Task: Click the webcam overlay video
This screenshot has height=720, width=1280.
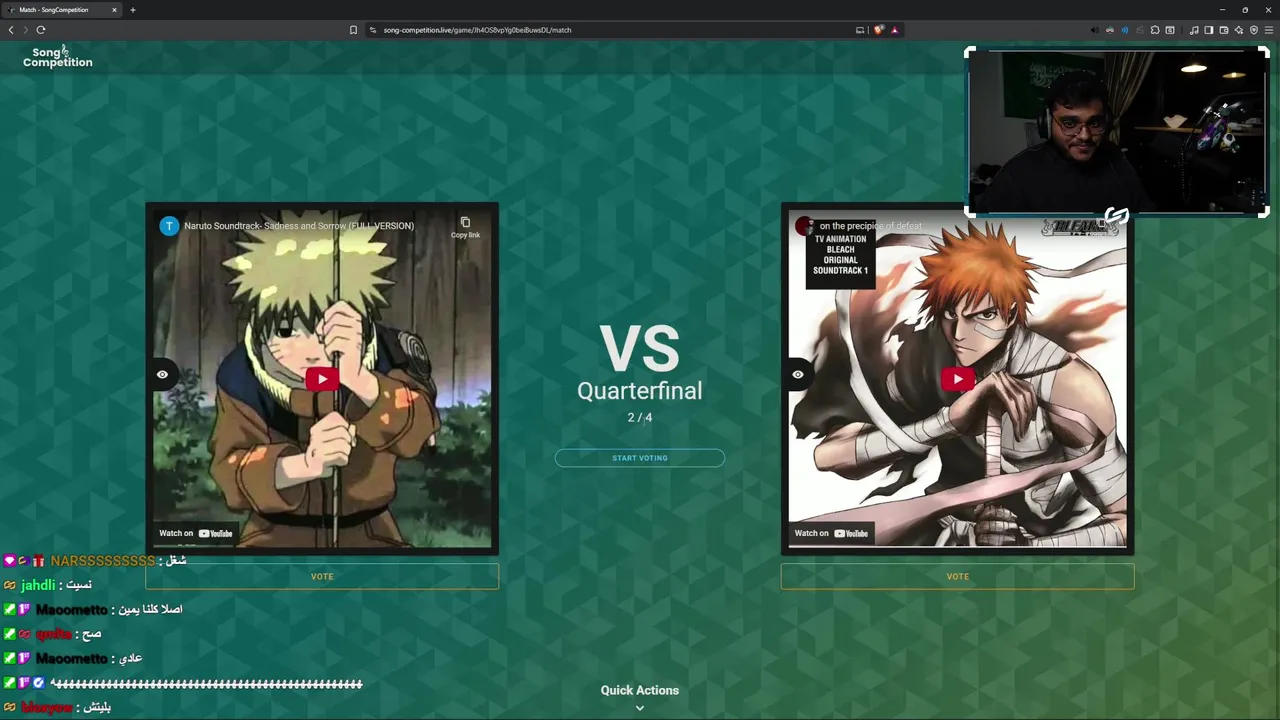Action: point(1117,132)
